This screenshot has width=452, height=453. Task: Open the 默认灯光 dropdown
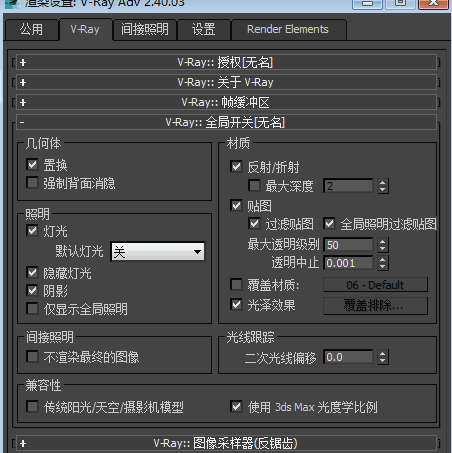(158, 251)
